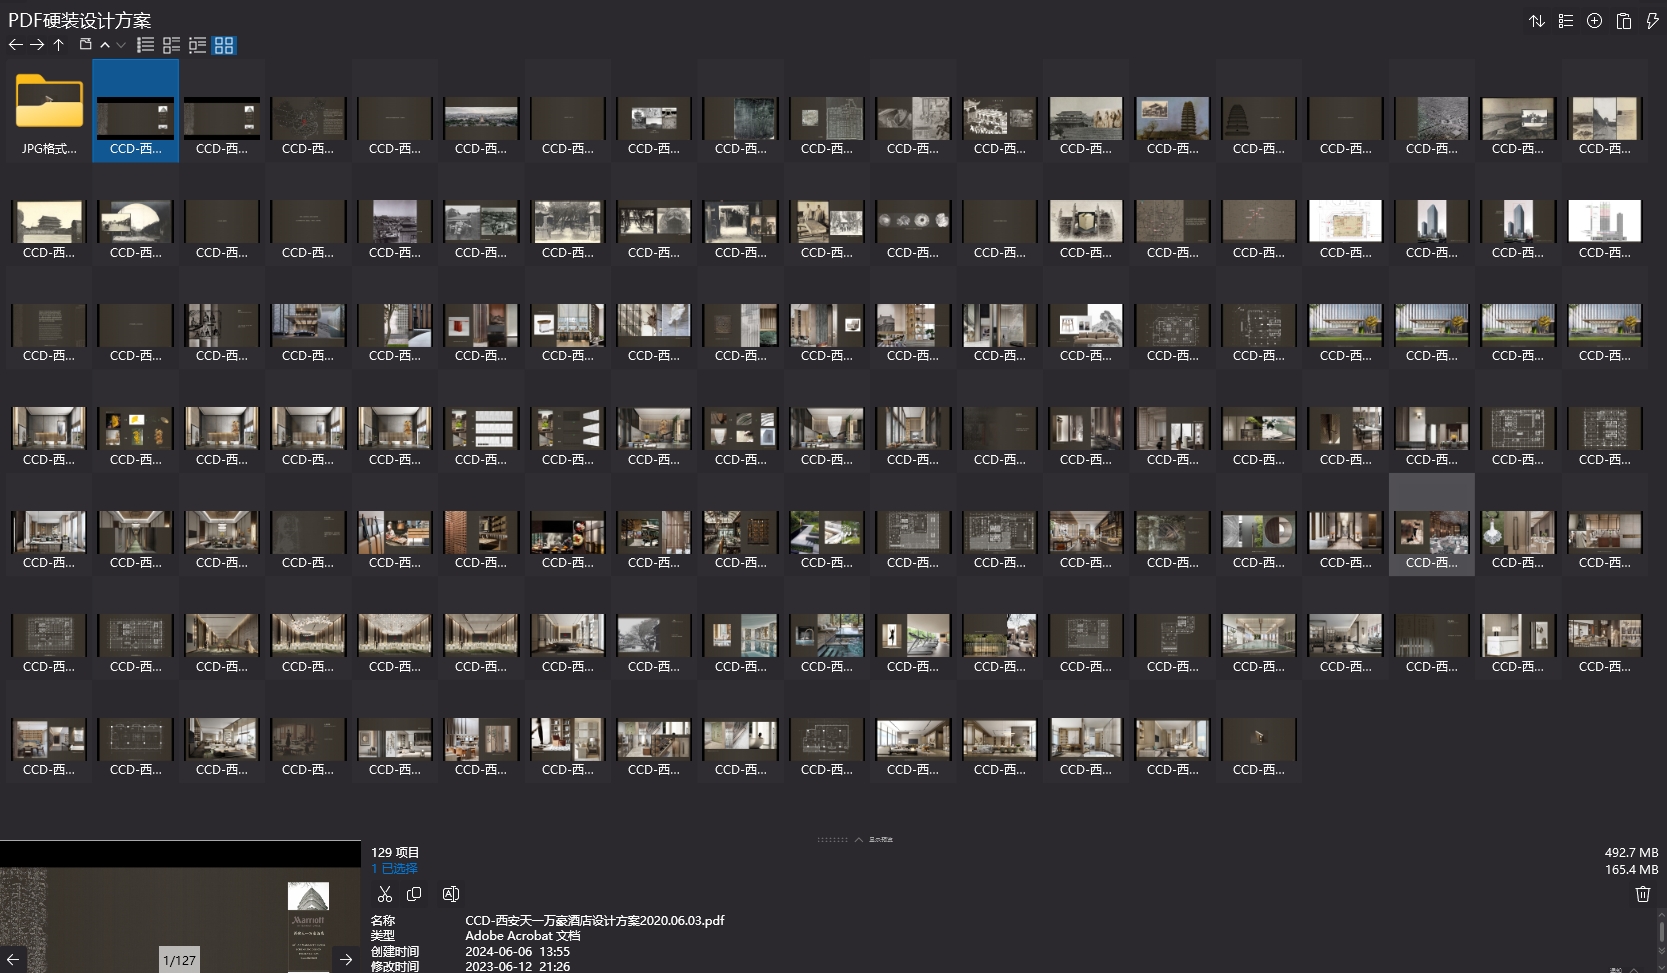The image size is (1667, 973).
Task: Click the checklist selection icon at top right
Action: pos(1566,21)
